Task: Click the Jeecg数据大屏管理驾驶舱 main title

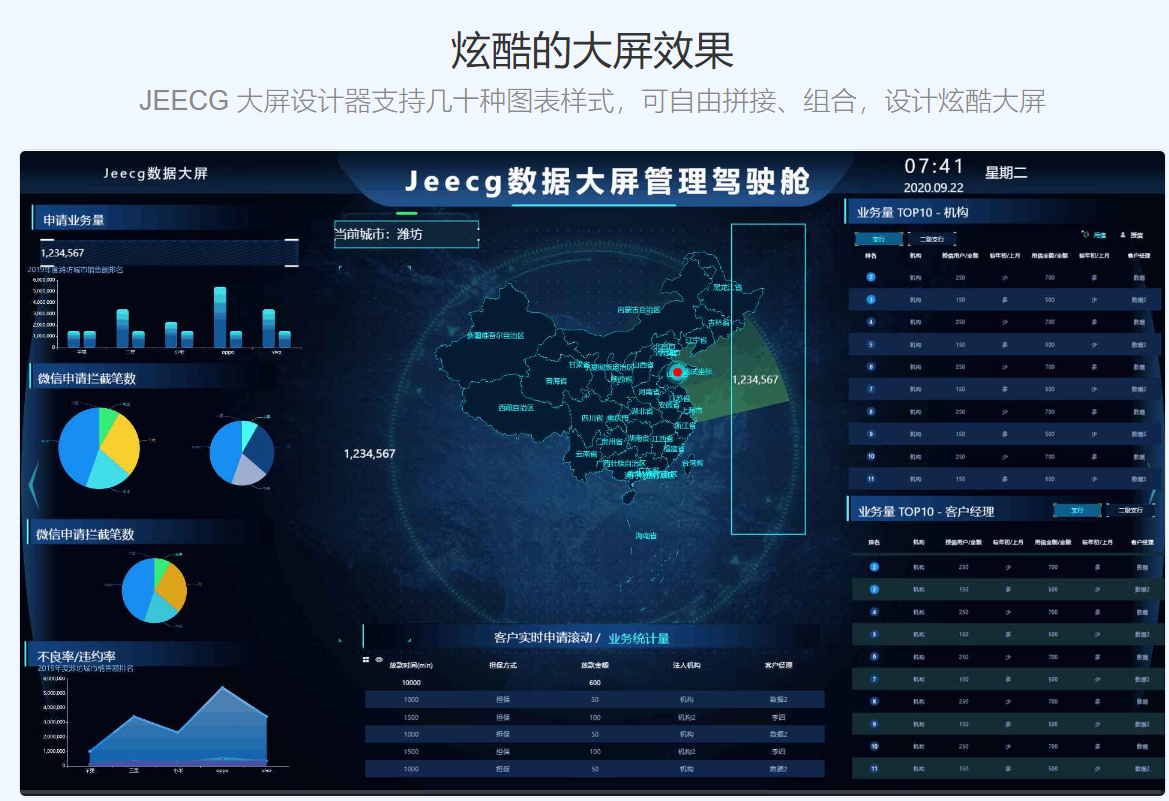Action: coord(607,181)
